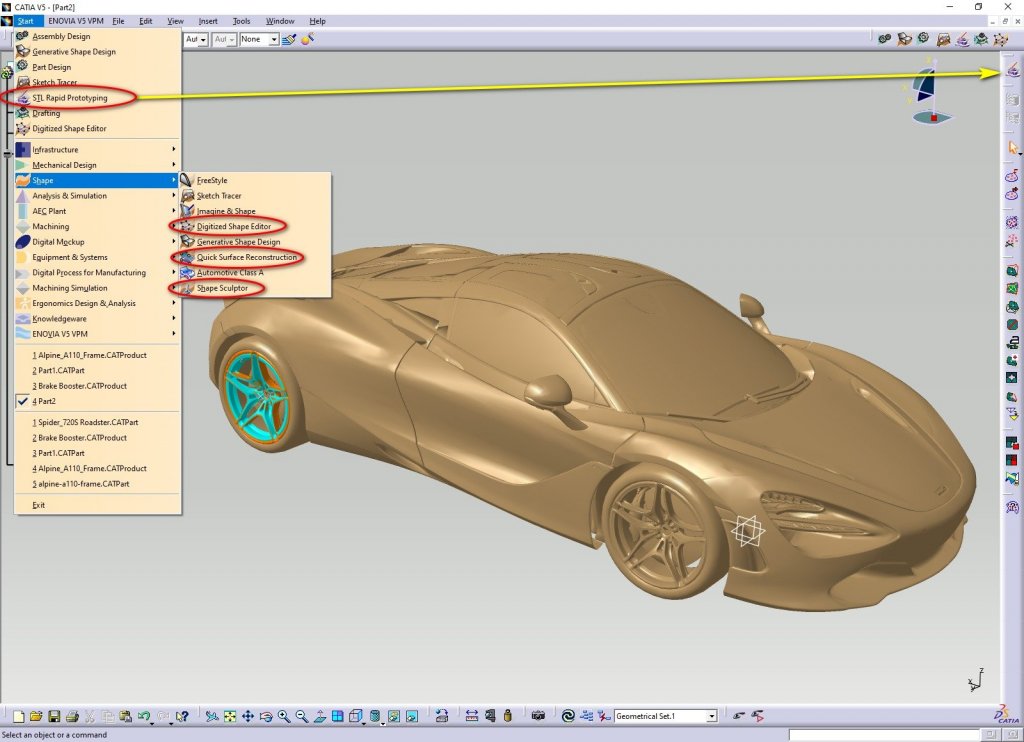Click the Zoom In magnifier icon
Viewport: 1024px width, 742px height.
(x=284, y=716)
